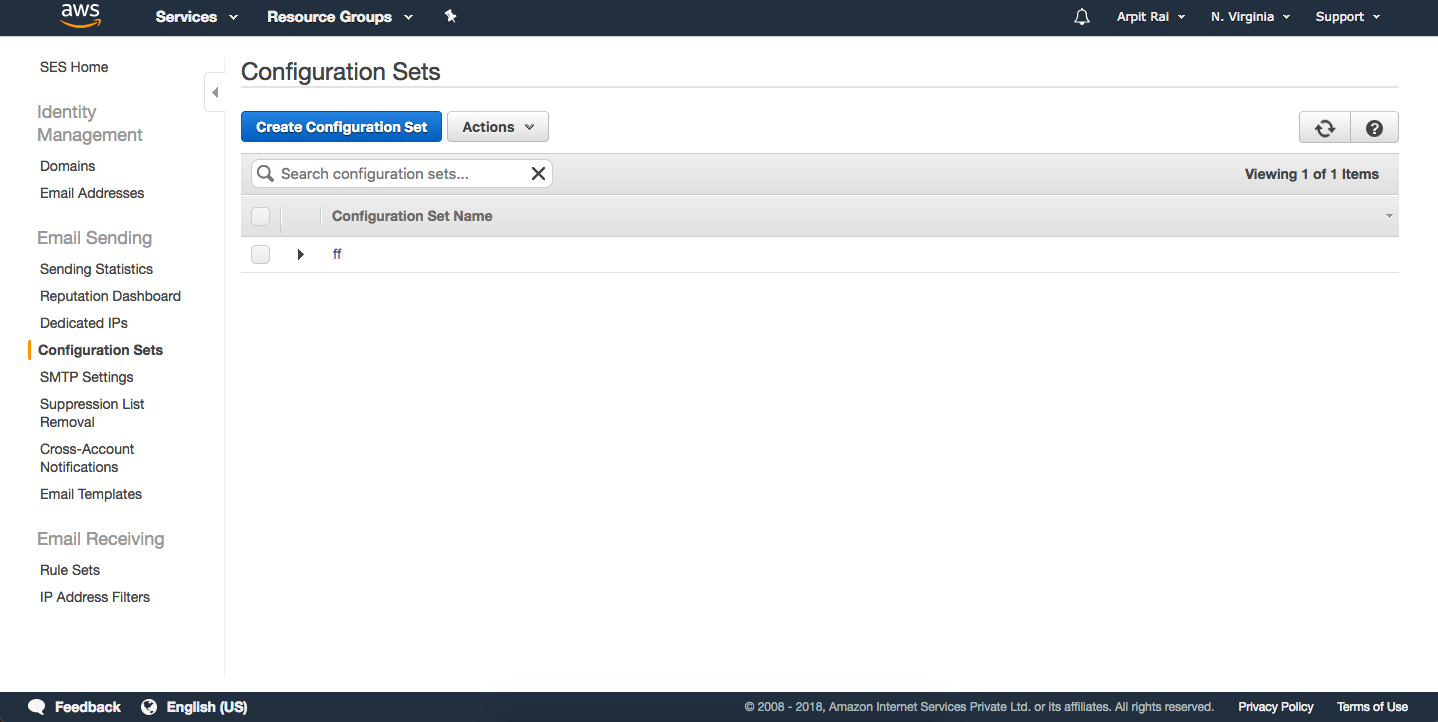Check the box for row ff
The width and height of the screenshot is (1438, 722).
[x=261, y=254]
